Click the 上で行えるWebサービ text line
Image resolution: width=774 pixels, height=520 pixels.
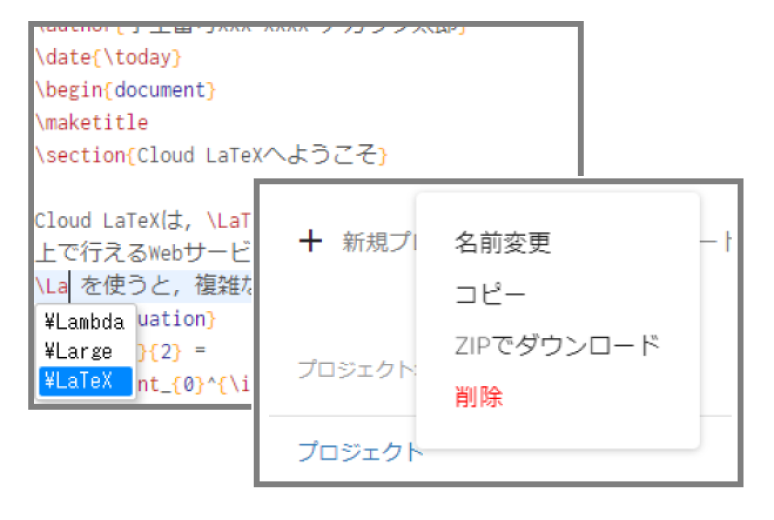143,252
